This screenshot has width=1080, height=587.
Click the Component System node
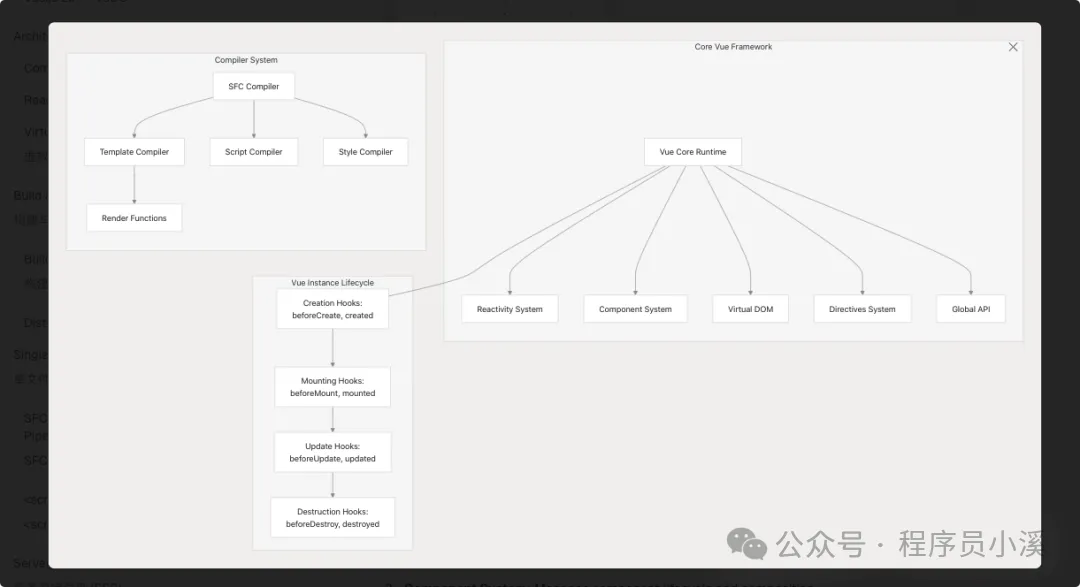point(635,309)
